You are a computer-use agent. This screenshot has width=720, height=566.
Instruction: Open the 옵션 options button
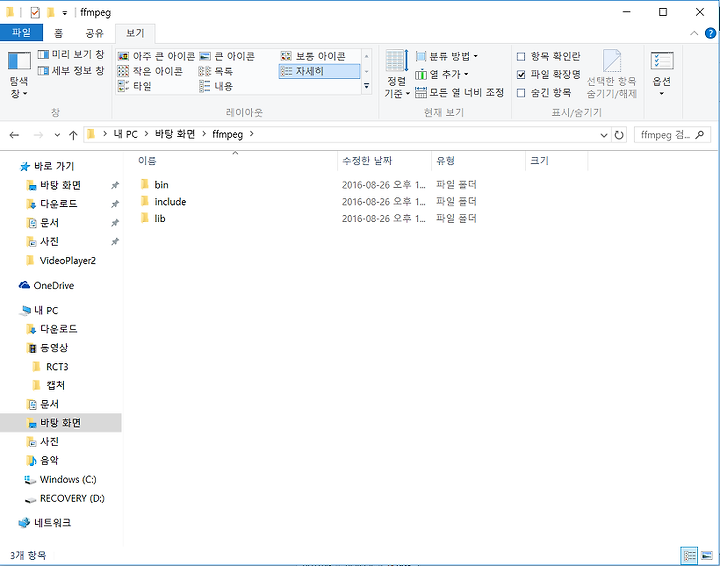click(662, 74)
